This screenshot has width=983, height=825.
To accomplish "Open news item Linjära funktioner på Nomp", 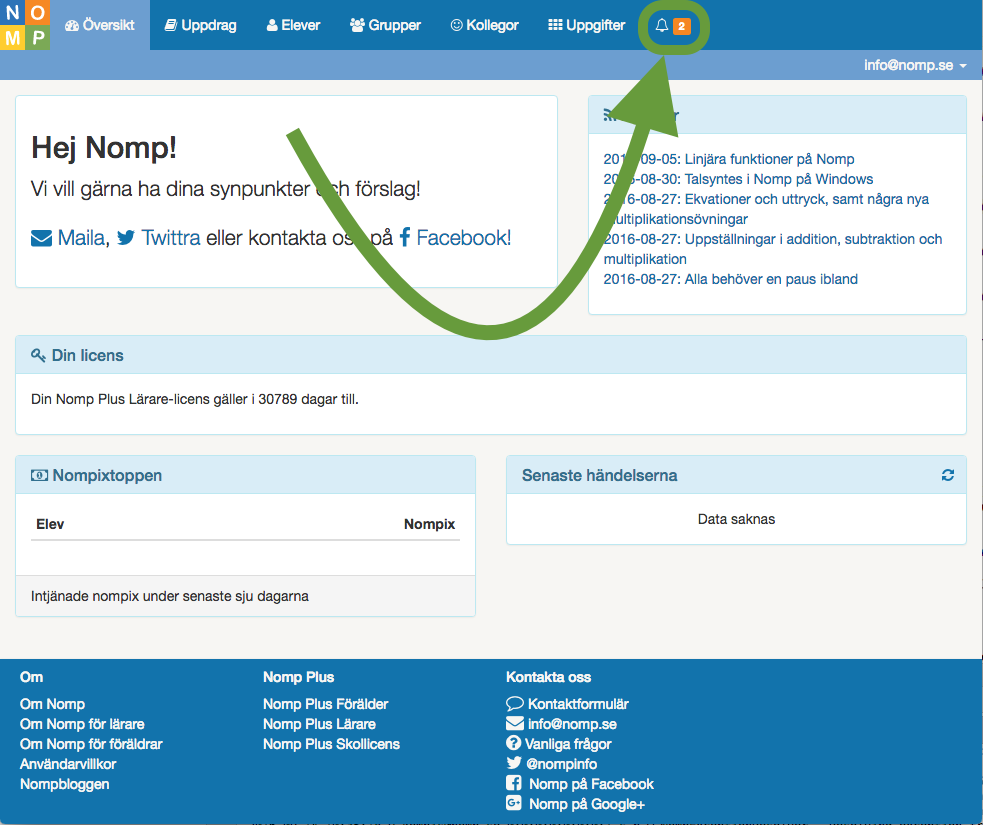I will 728,159.
